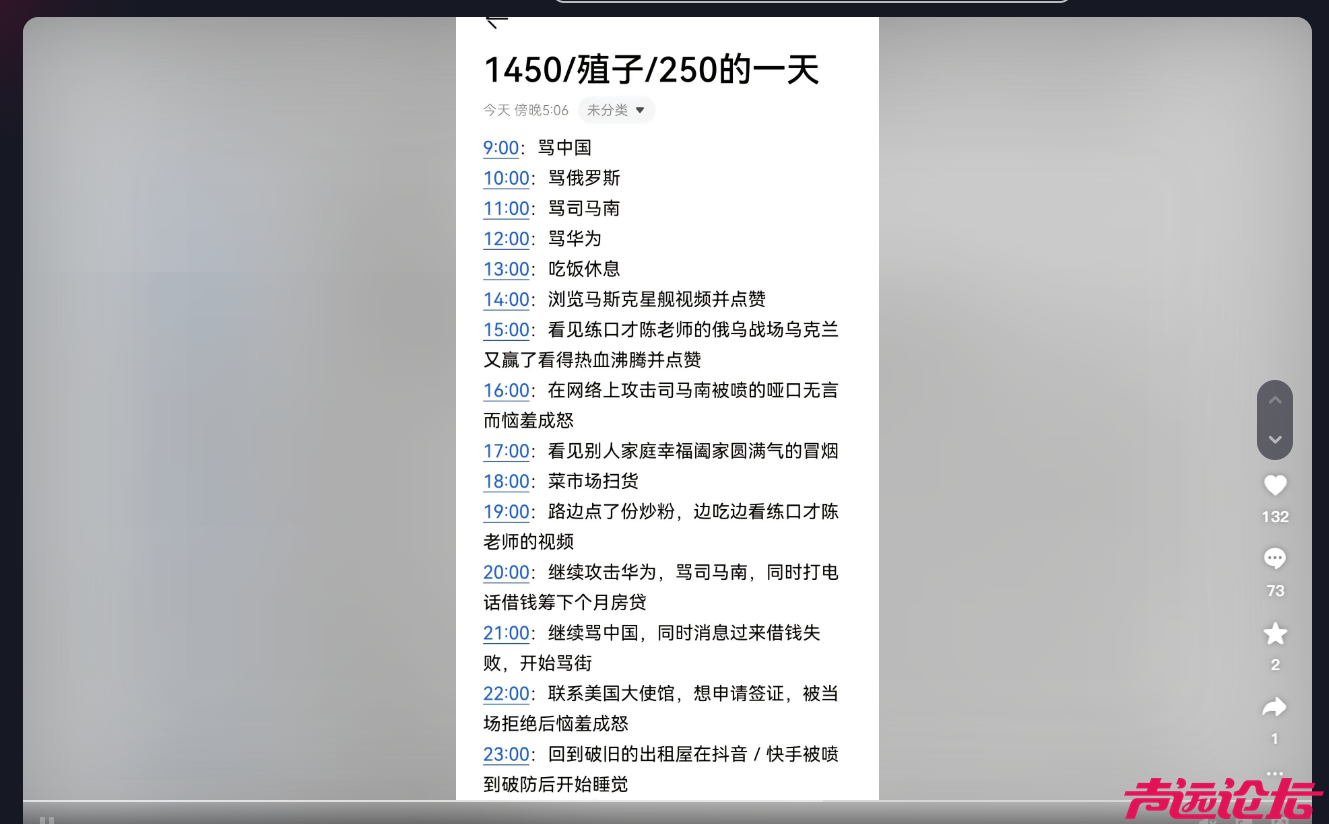Click the text 菜市场扫货
Image resolution: width=1329 pixels, height=824 pixels.
[x=593, y=481]
